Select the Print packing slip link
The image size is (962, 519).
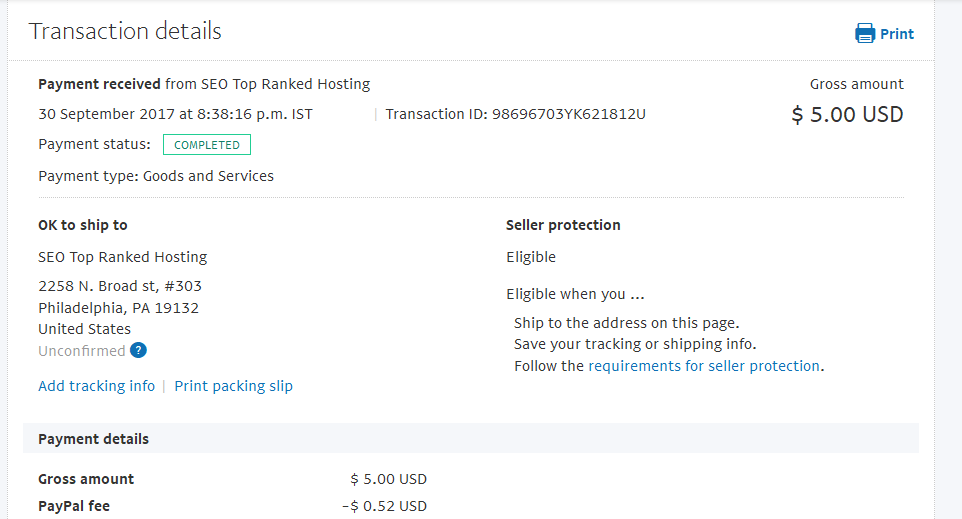coord(233,386)
